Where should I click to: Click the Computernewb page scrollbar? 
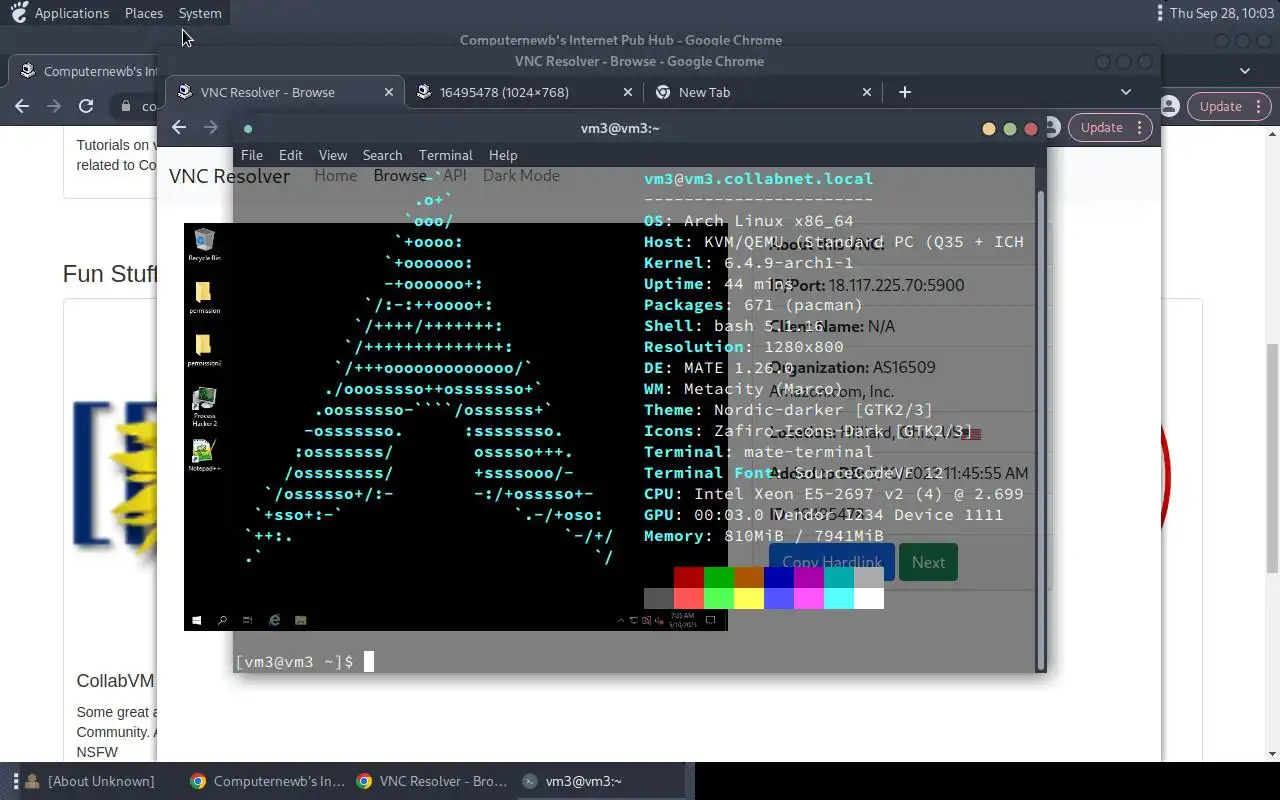pyautogui.click(x=1273, y=460)
